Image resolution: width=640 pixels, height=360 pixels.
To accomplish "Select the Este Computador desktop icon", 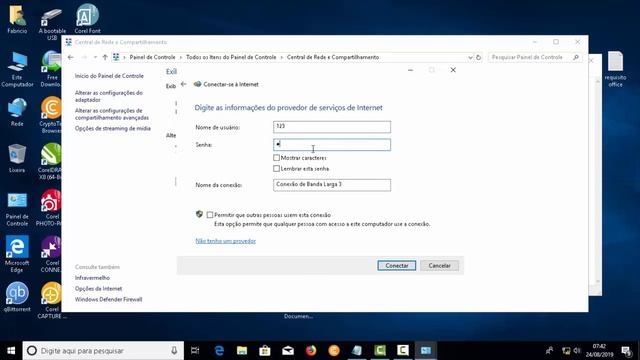I will [17, 69].
